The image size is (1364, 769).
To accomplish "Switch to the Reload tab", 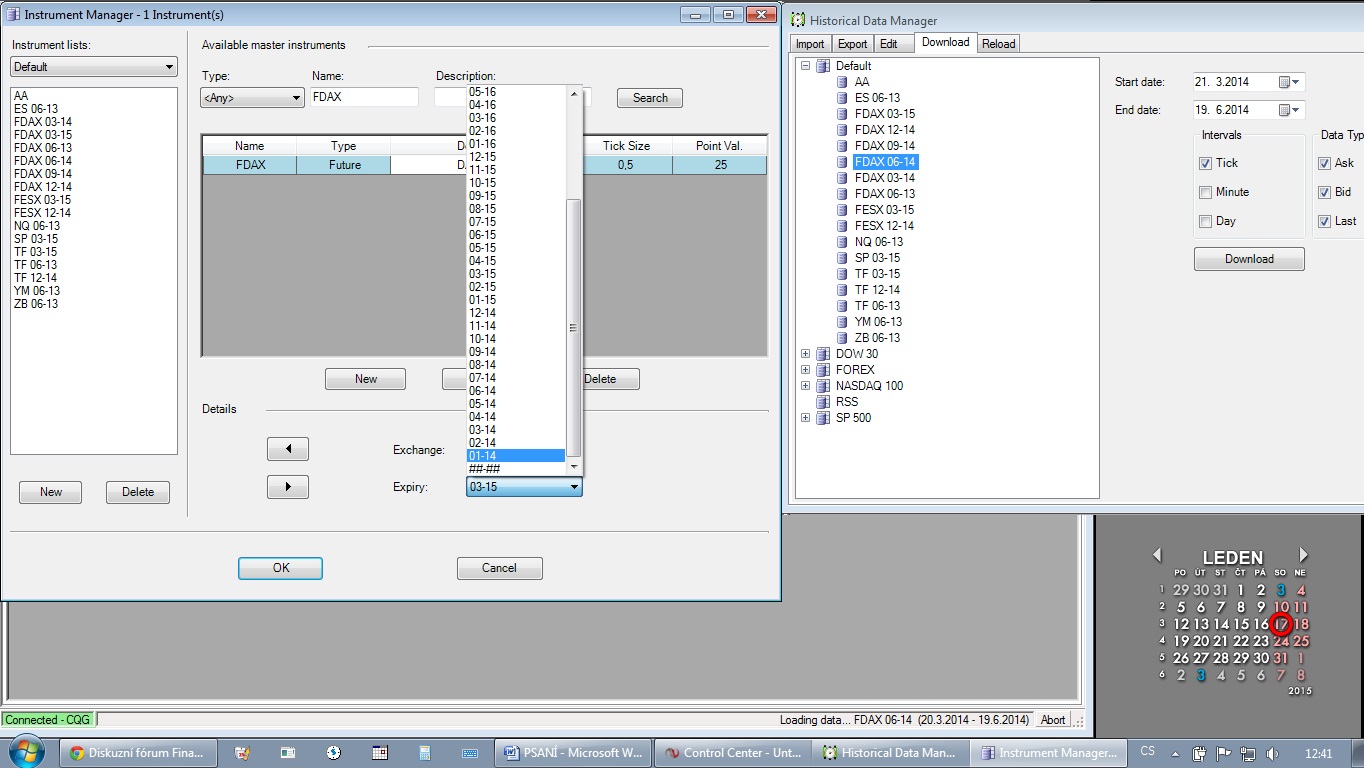I will (998, 44).
